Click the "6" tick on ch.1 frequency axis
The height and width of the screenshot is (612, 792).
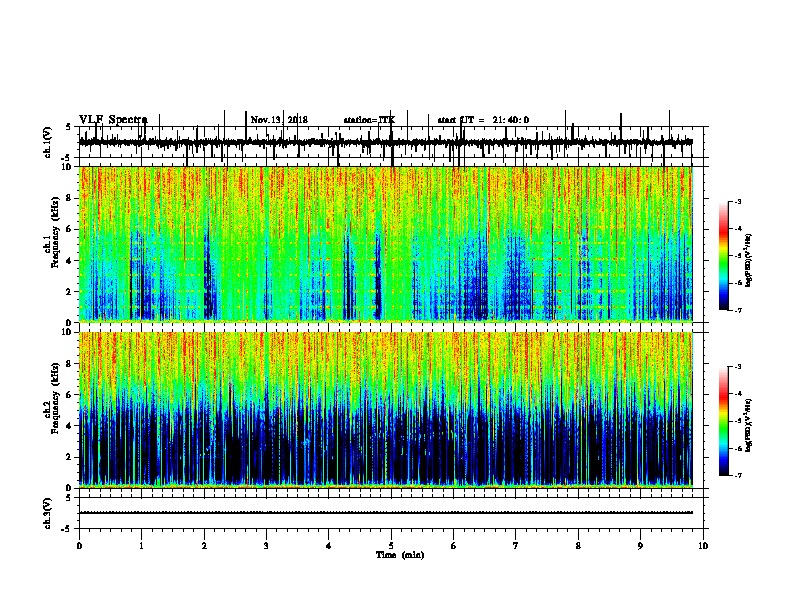tap(71, 229)
